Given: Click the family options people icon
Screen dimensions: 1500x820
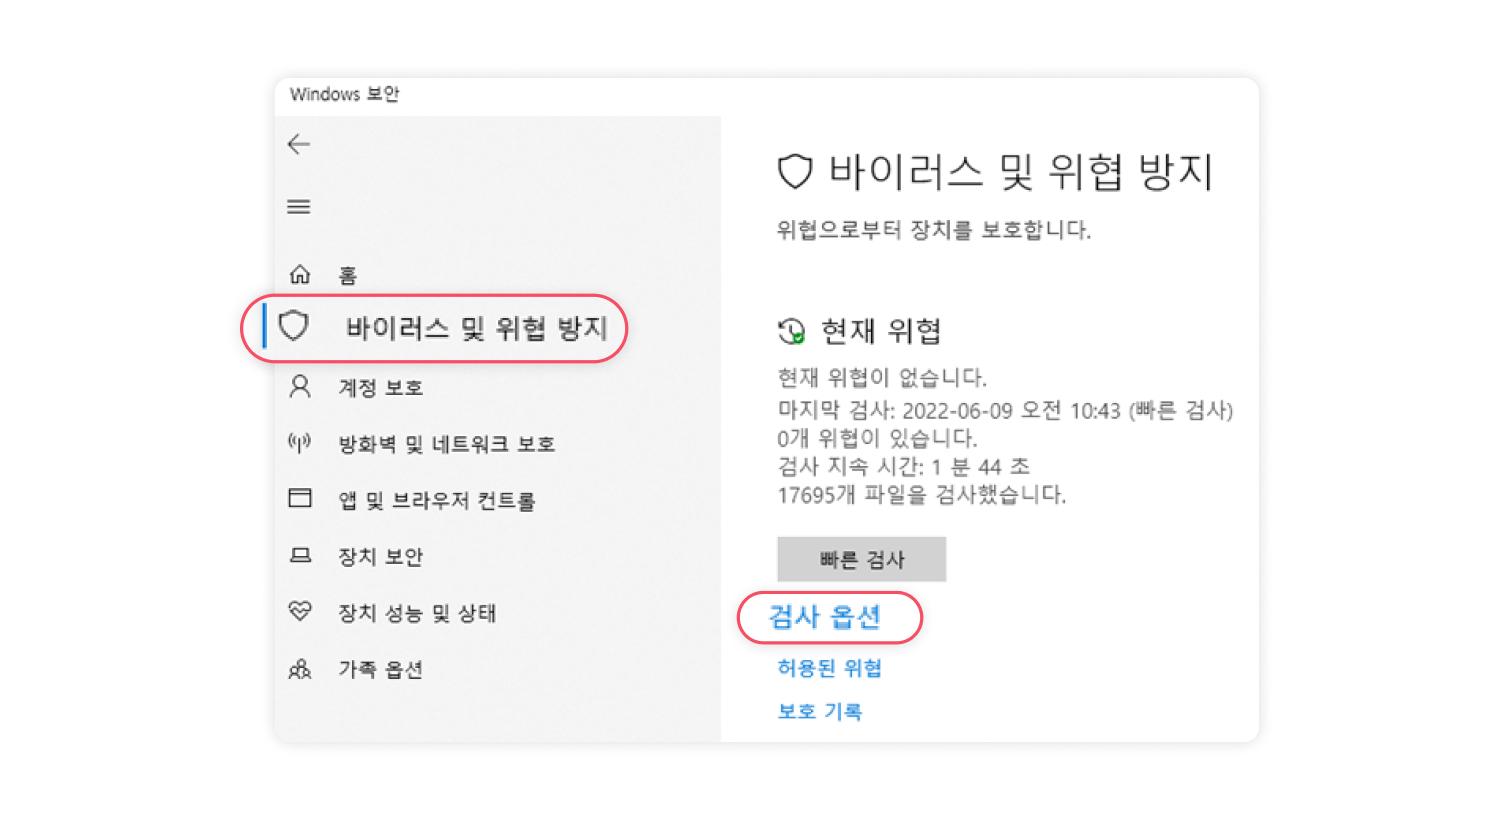Looking at the screenshot, I should [299, 668].
